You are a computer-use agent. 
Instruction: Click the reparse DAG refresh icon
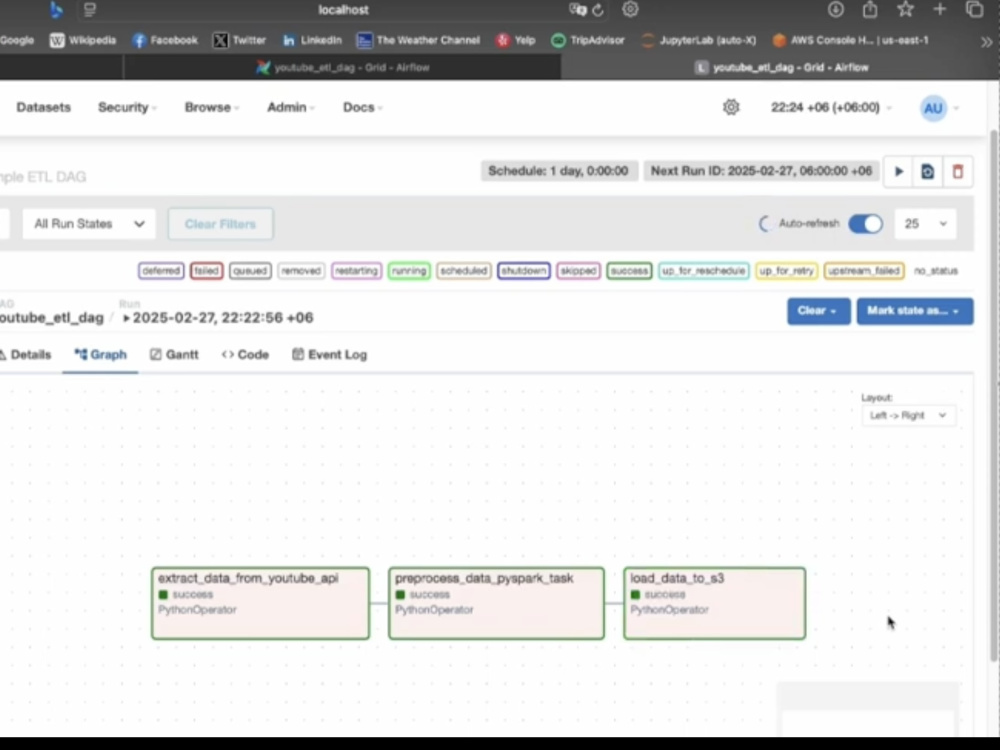927,172
